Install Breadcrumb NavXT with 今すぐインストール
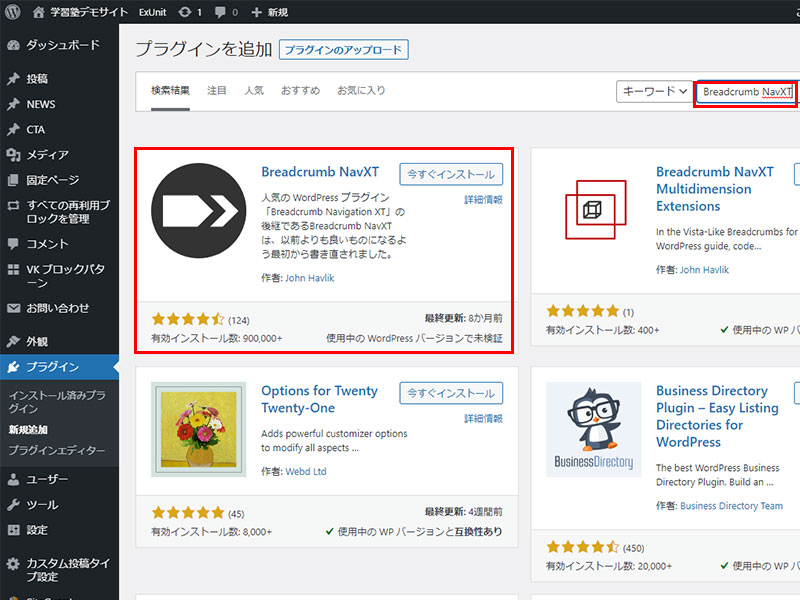This screenshot has width=800, height=600. pos(451,173)
